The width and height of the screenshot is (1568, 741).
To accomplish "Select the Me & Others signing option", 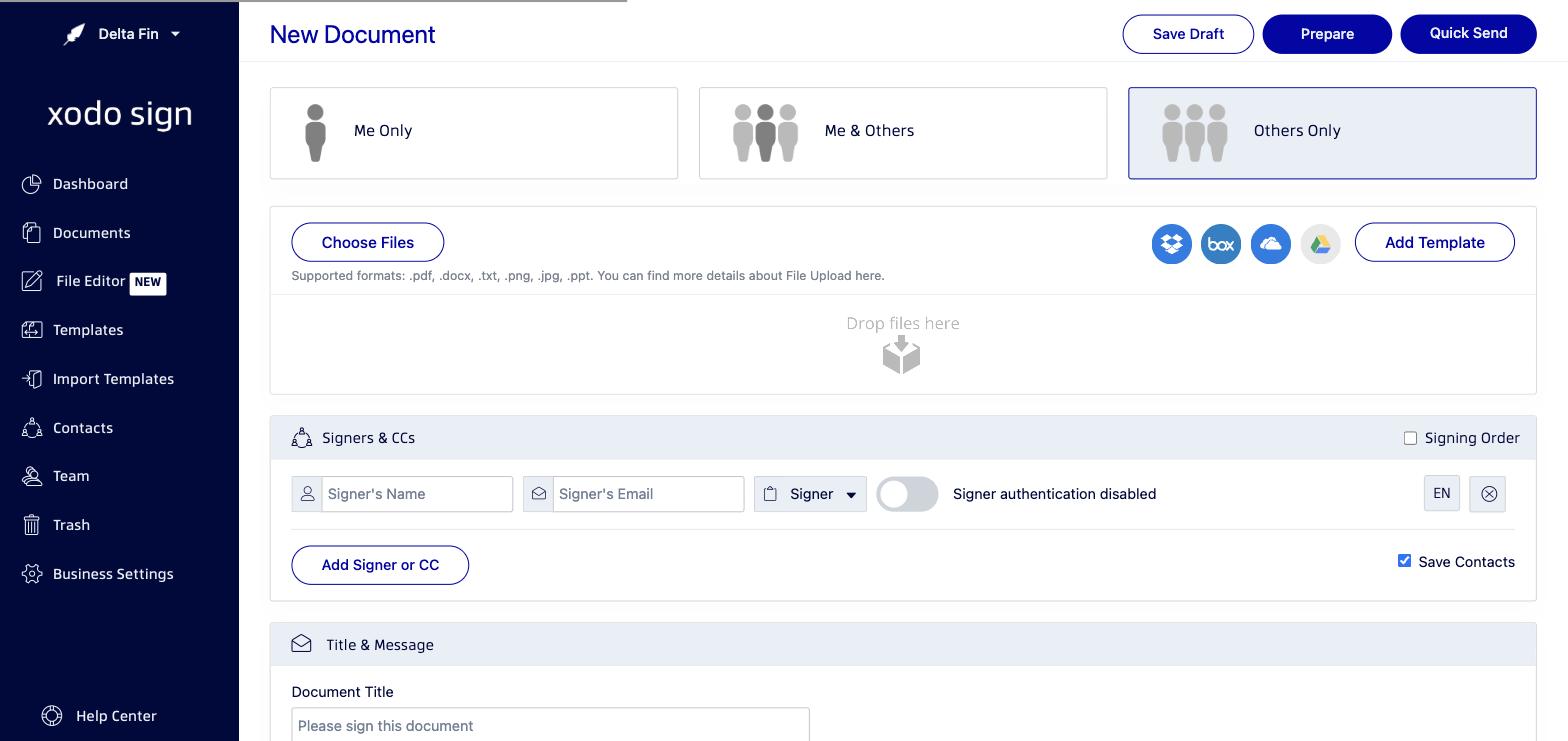I will tap(903, 133).
